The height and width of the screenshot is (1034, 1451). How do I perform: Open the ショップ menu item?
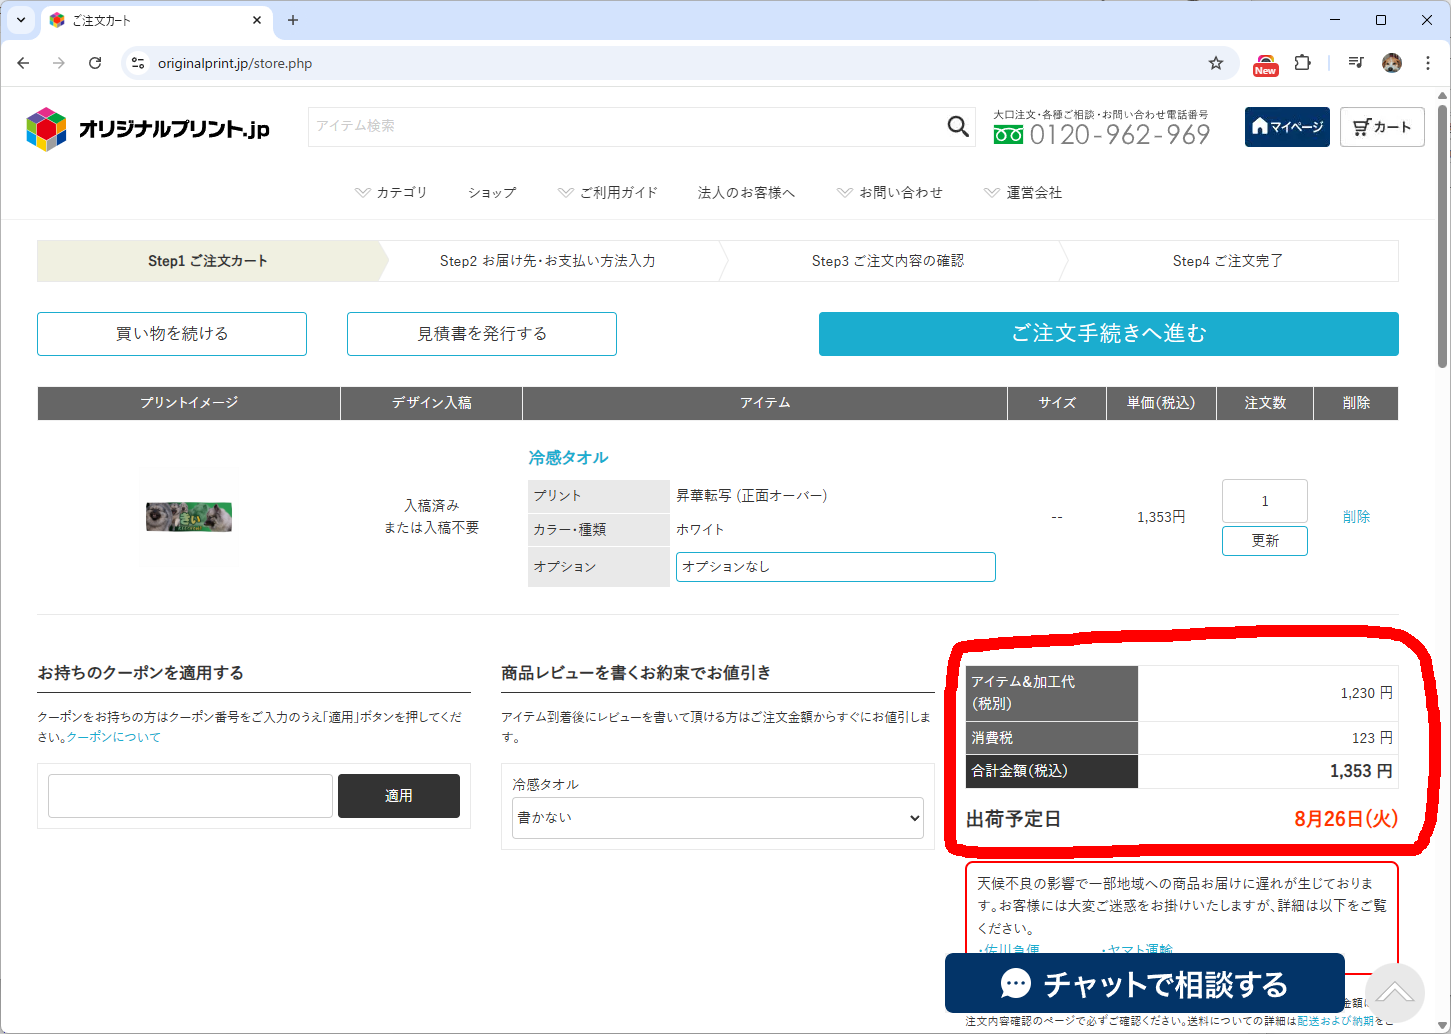[x=492, y=192]
